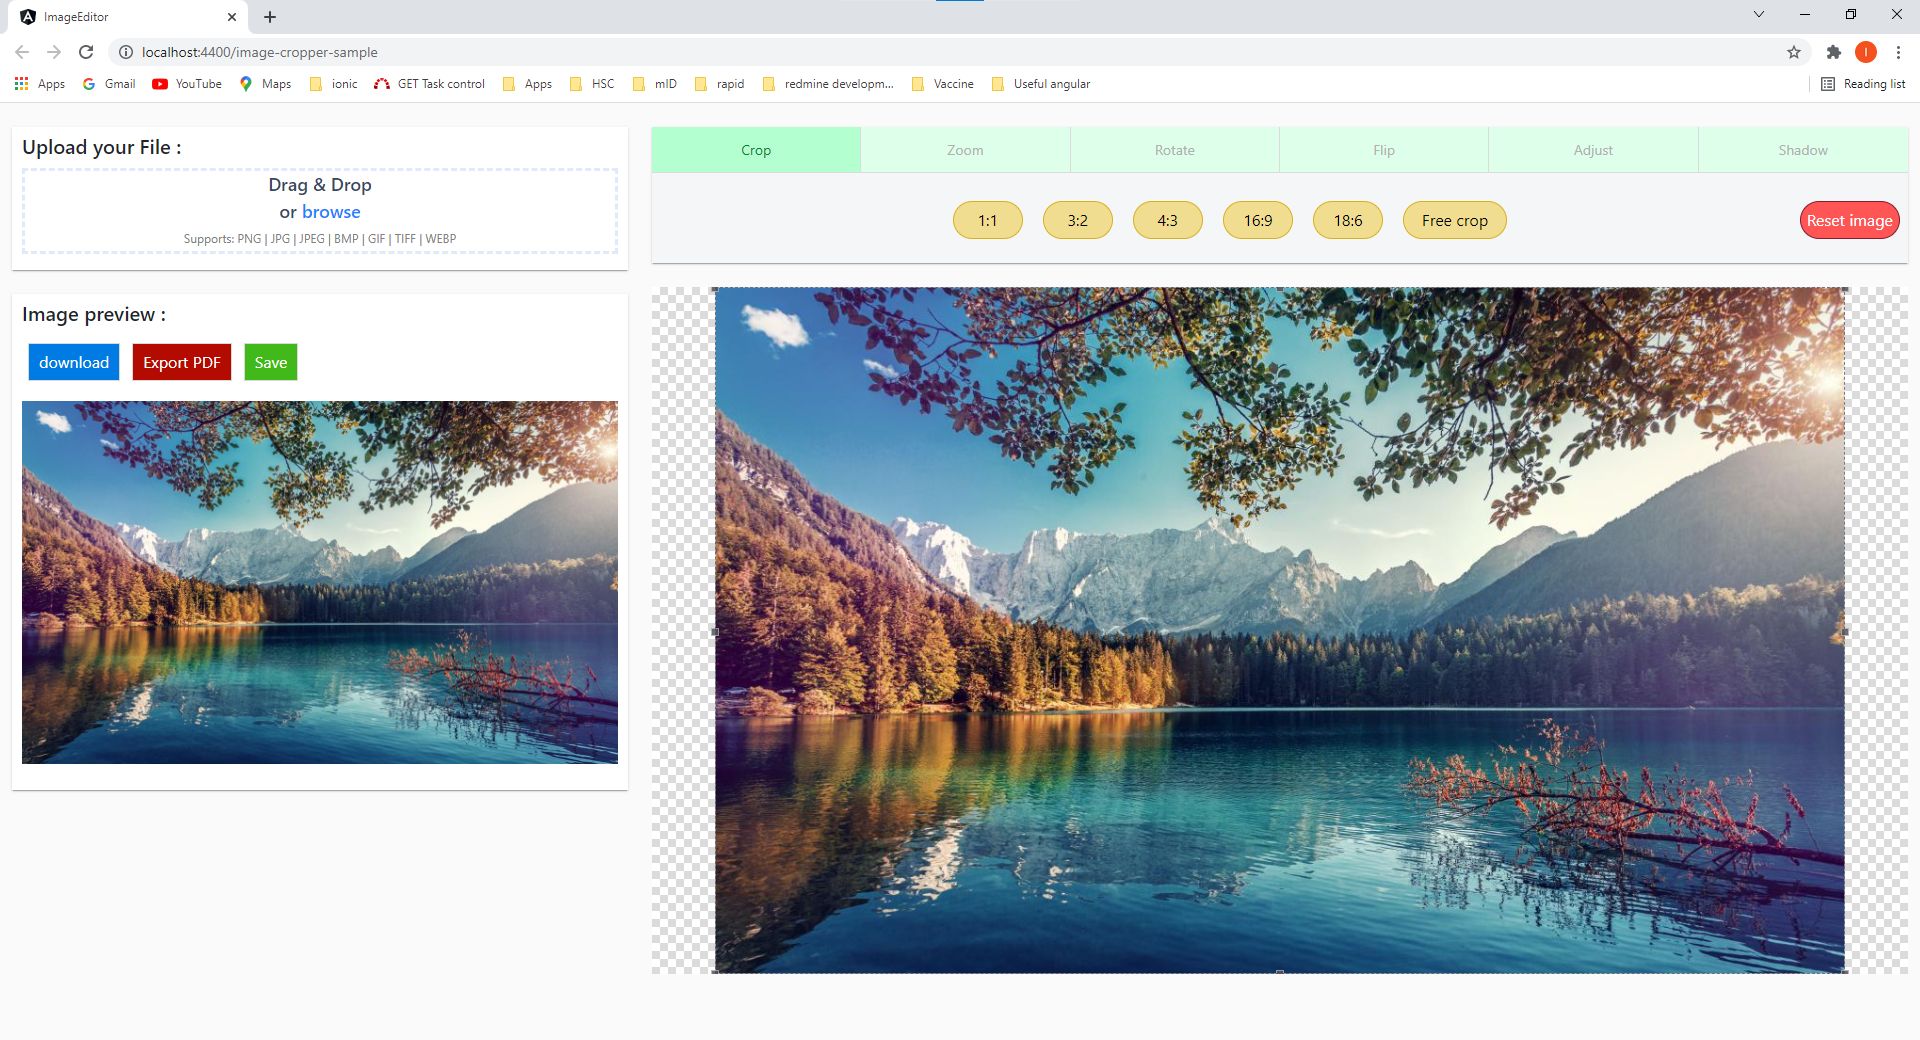Screen dimensions: 1920x1040
Task: Open the Vaccine bookmark folder
Action: coord(943,84)
